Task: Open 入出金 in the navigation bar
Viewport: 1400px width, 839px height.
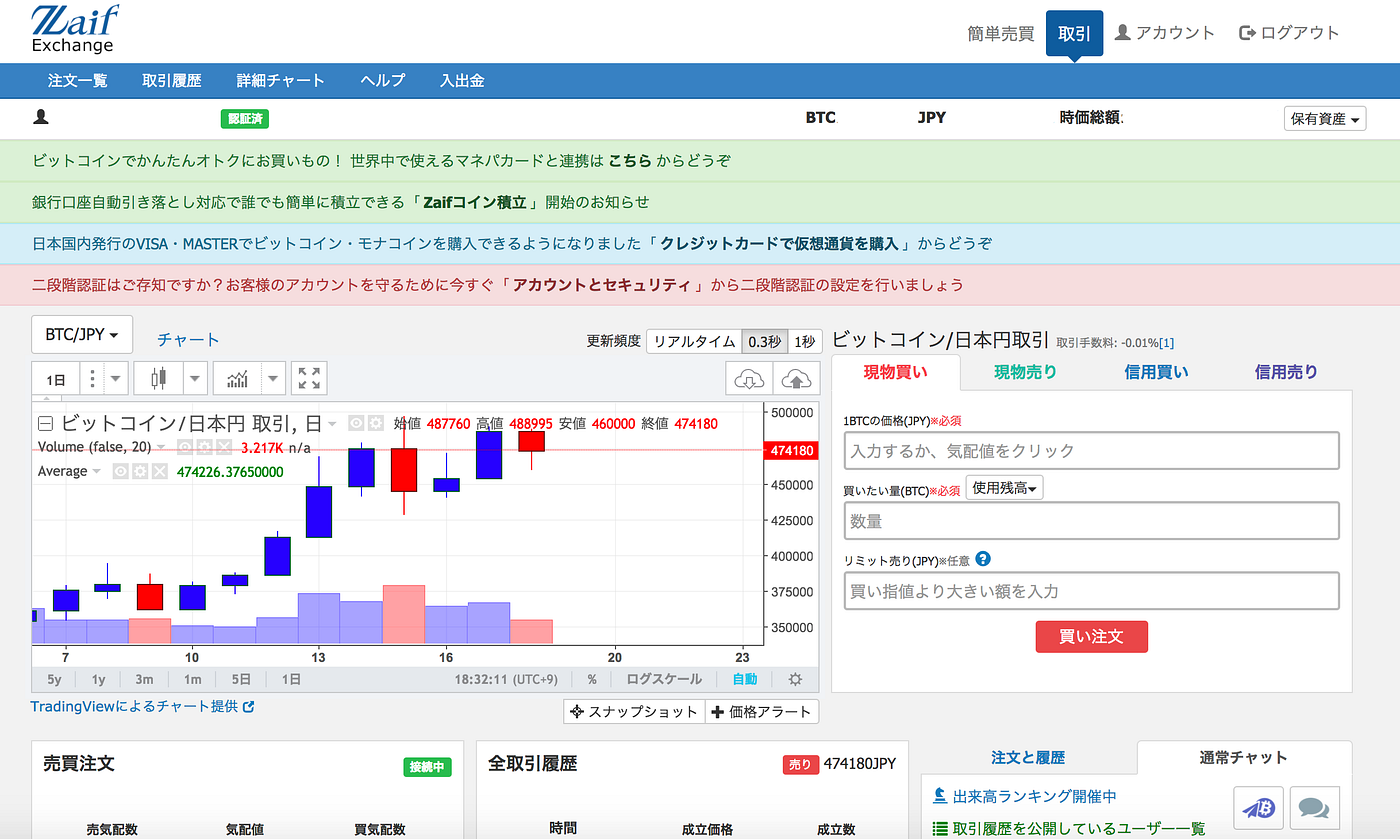Action: [x=462, y=81]
